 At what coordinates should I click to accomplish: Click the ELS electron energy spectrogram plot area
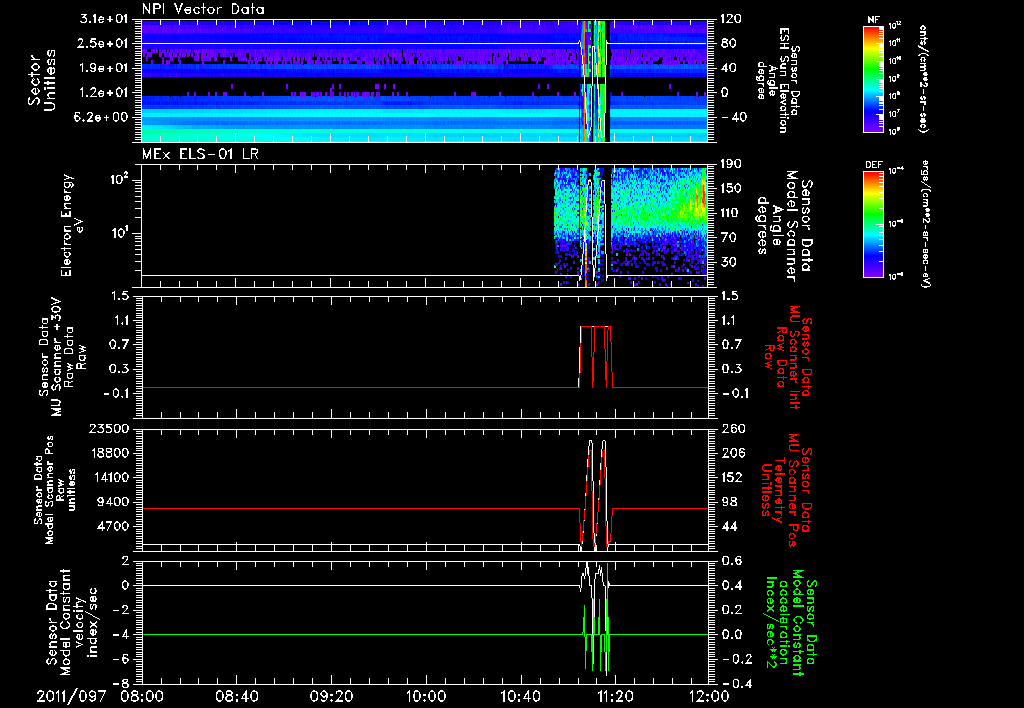(424, 226)
